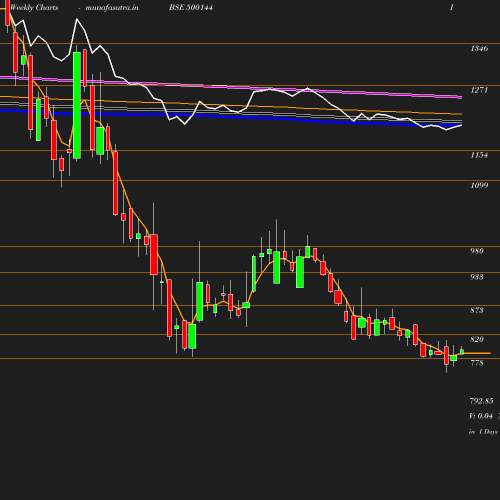Viewport: 500px width, 500px height.
Task: Click the 778 price level label
Action: point(477,363)
